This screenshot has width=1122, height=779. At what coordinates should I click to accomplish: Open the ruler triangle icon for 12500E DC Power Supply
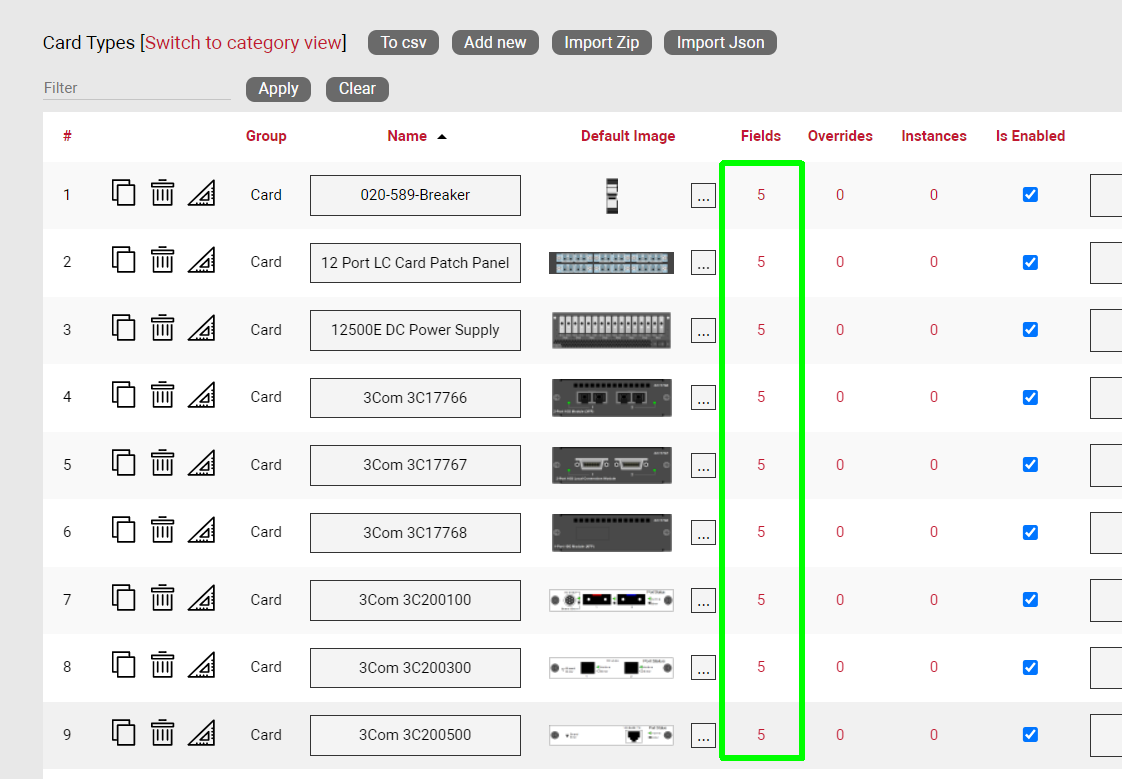[202, 329]
